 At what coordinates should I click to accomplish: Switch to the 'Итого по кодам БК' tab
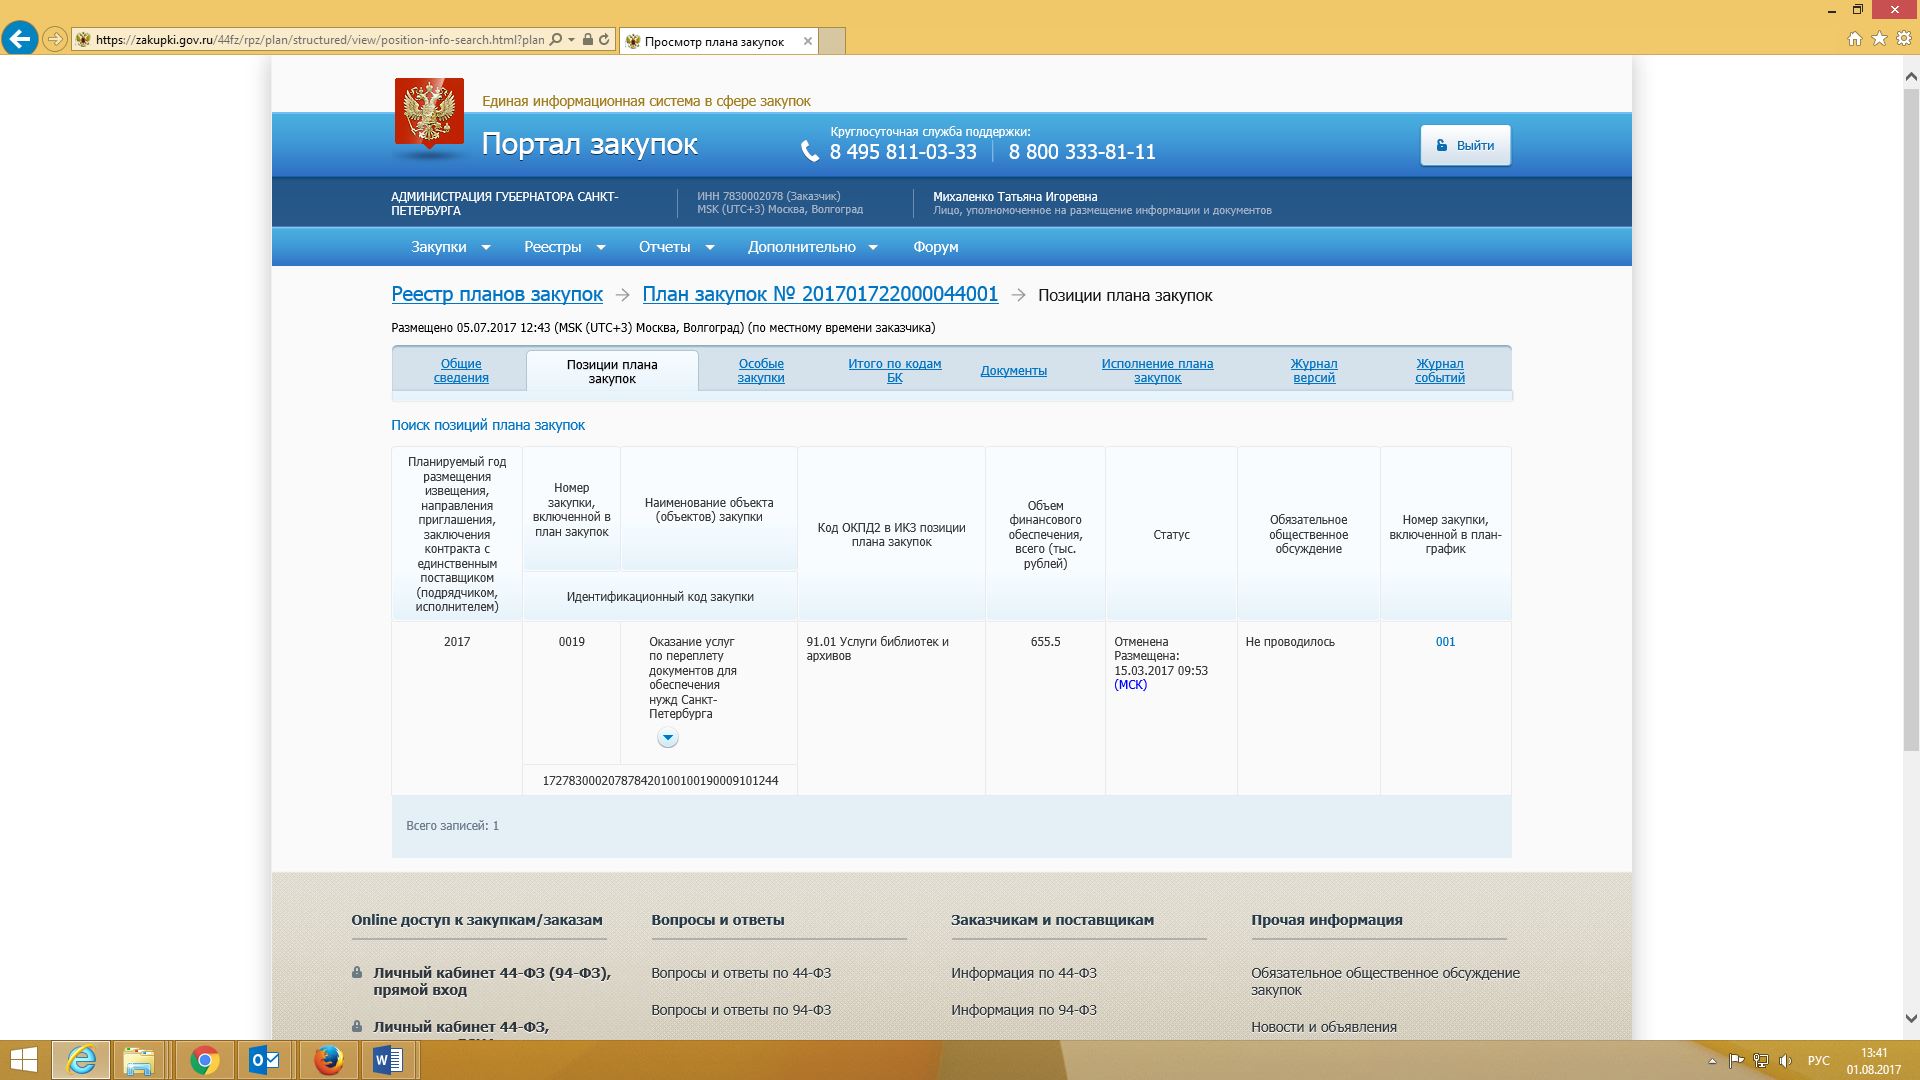click(895, 370)
